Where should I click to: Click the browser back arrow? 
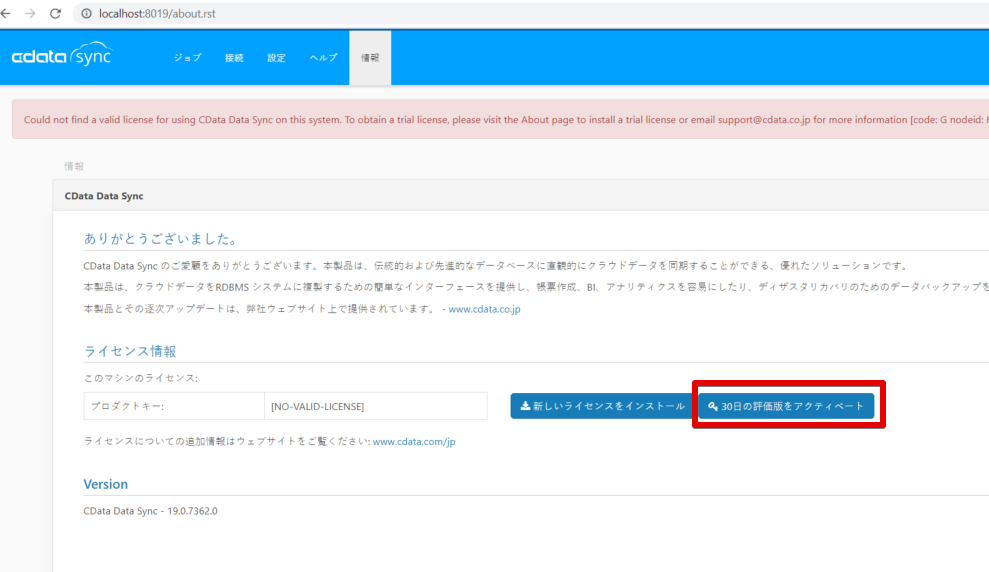pyautogui.click(x=6, y=13)
